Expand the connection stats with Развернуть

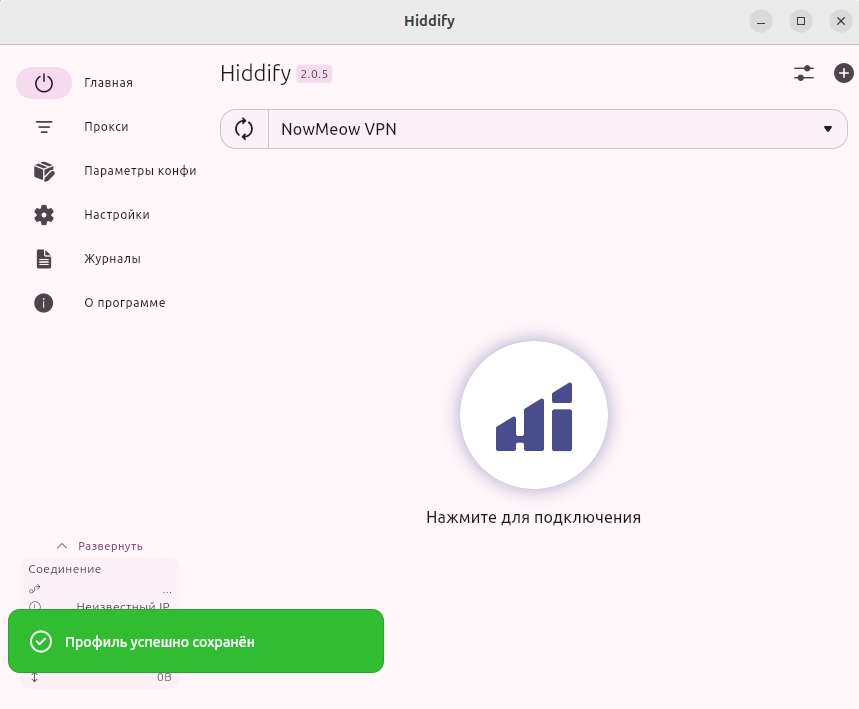tap(100, 546)
